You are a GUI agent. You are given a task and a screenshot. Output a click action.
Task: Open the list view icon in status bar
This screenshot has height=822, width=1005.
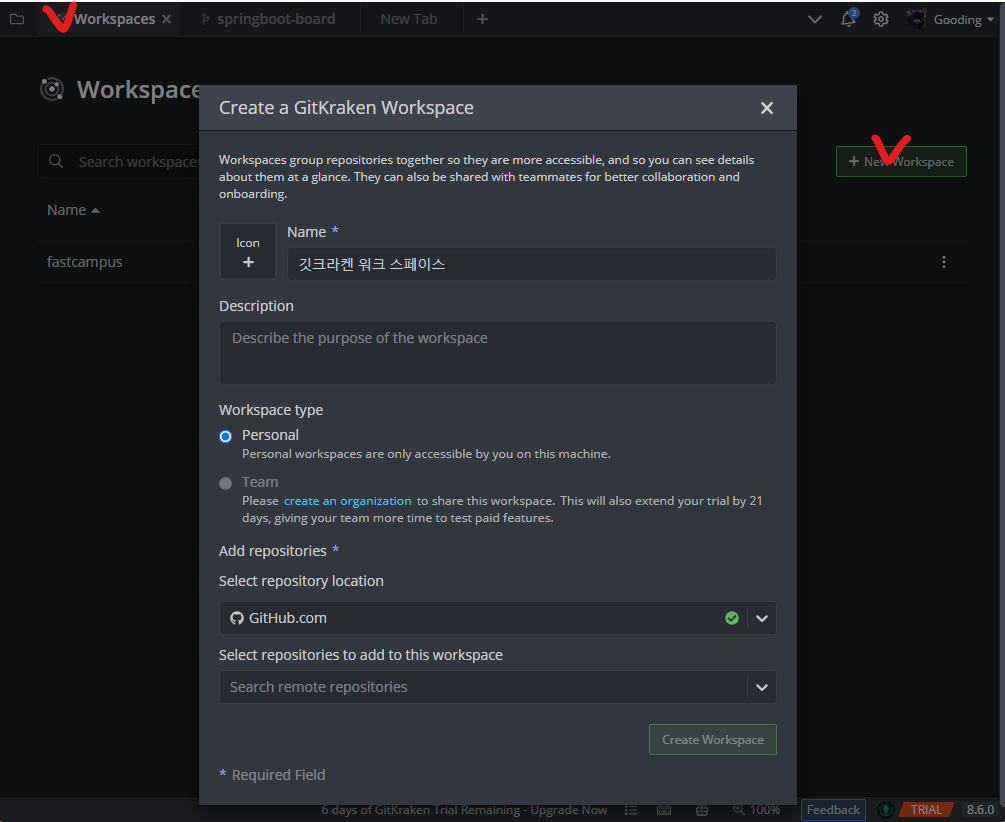point(631,810)
